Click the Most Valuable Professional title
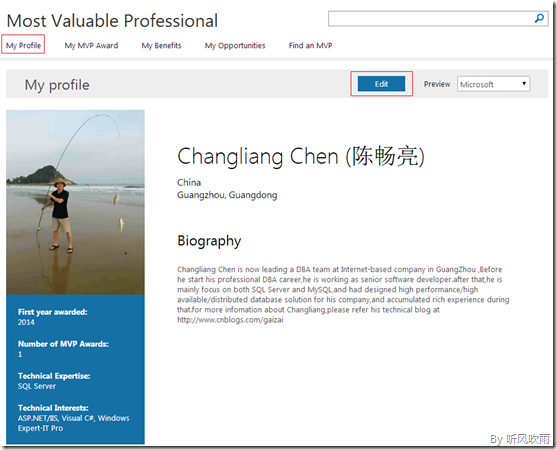557x450 pixels. tap(112, 21)
